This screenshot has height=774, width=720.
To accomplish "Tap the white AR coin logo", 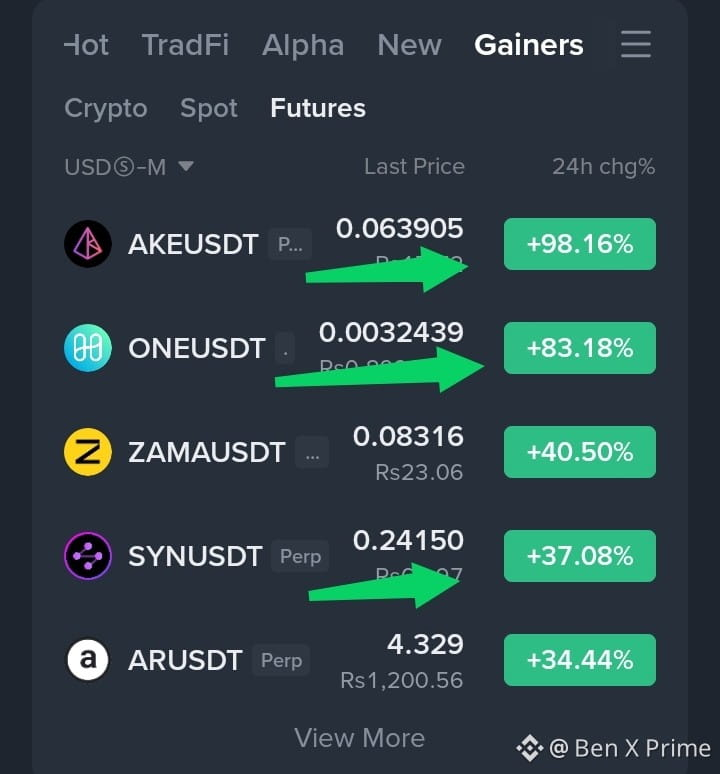I will [88, 660].
